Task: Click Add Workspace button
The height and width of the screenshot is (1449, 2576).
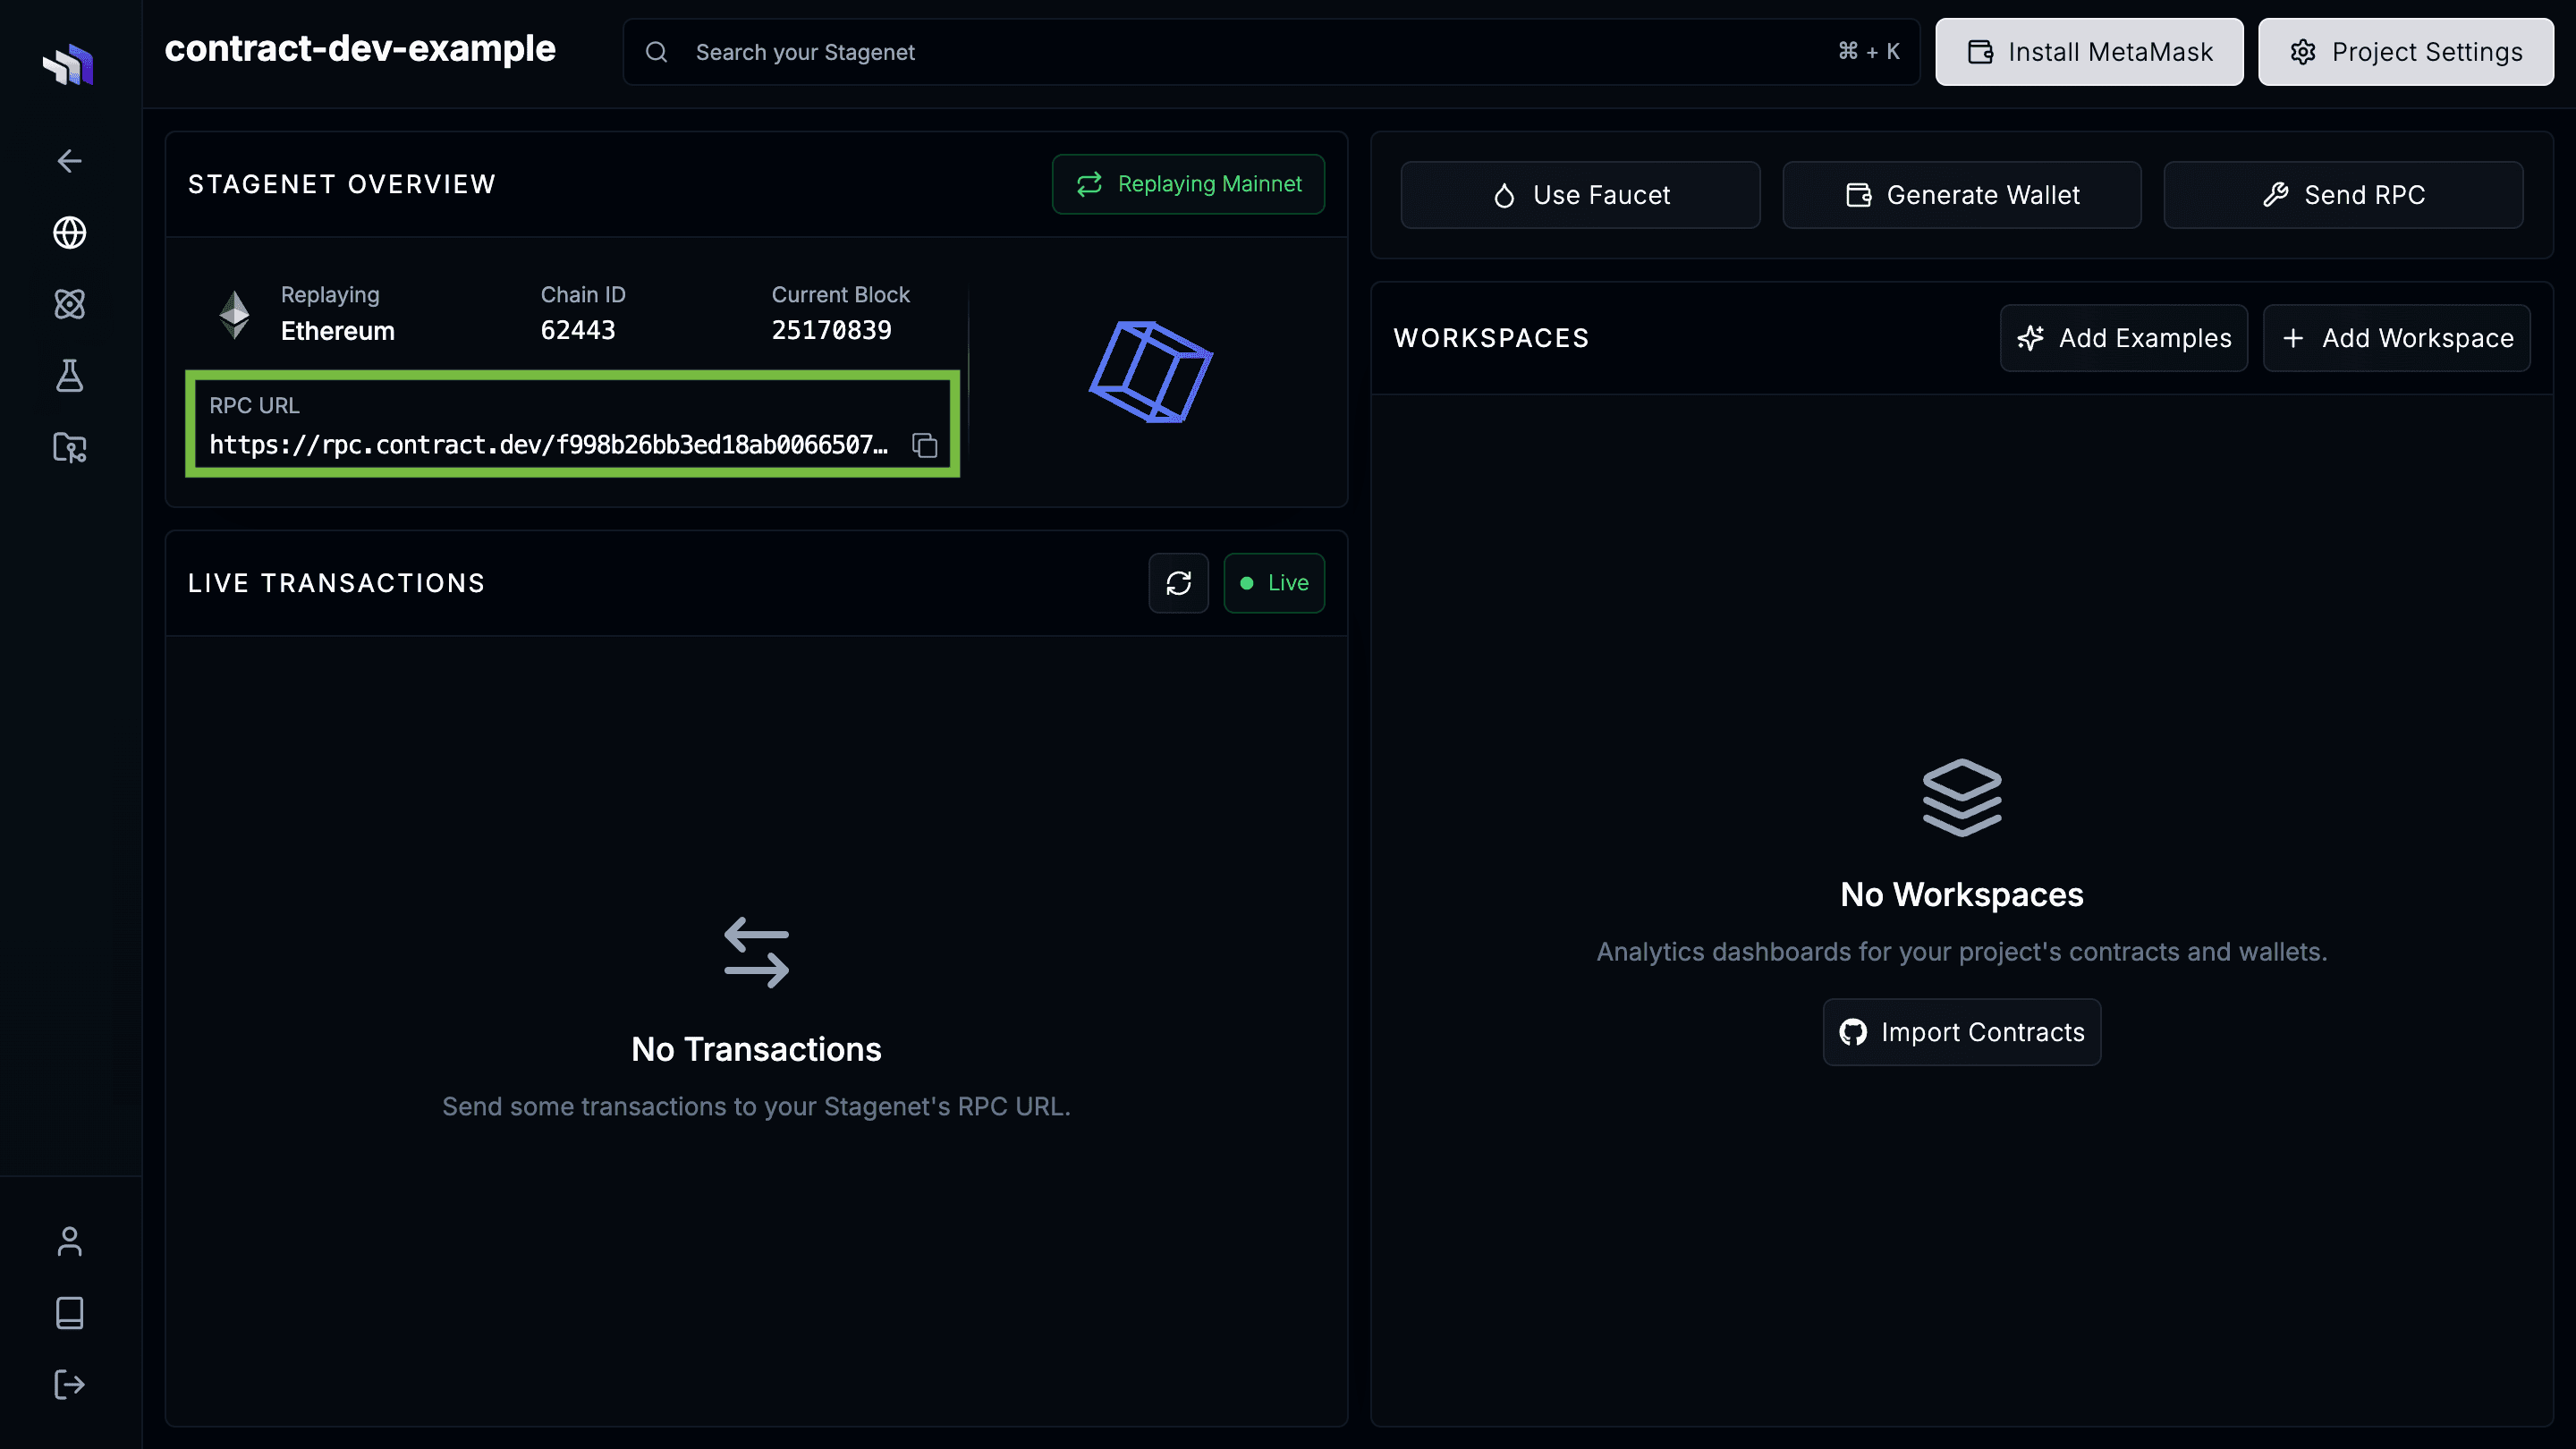Action: (x=2396, y=338)
